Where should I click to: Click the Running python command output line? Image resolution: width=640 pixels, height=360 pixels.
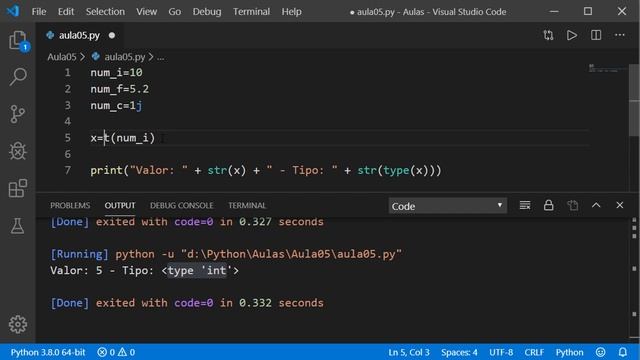click(x=226, y=254)
